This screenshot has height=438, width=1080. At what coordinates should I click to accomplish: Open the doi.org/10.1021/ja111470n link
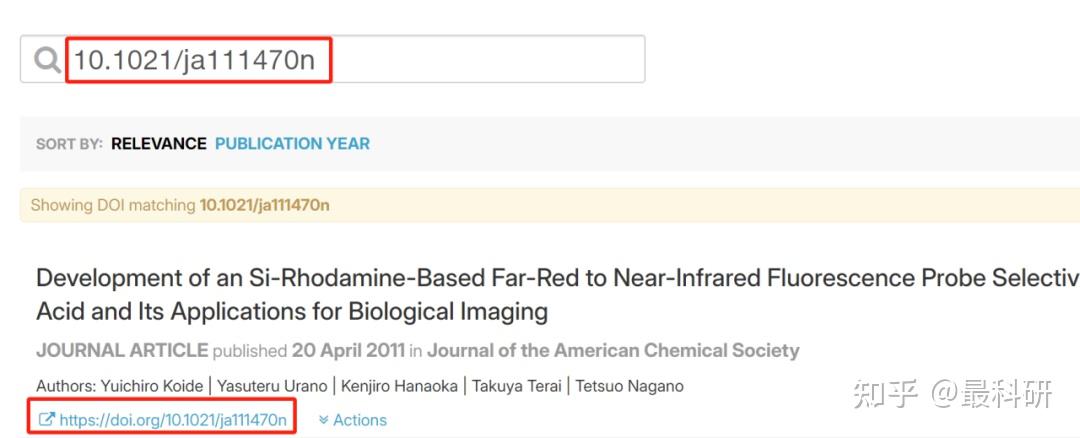click(173, 420)
